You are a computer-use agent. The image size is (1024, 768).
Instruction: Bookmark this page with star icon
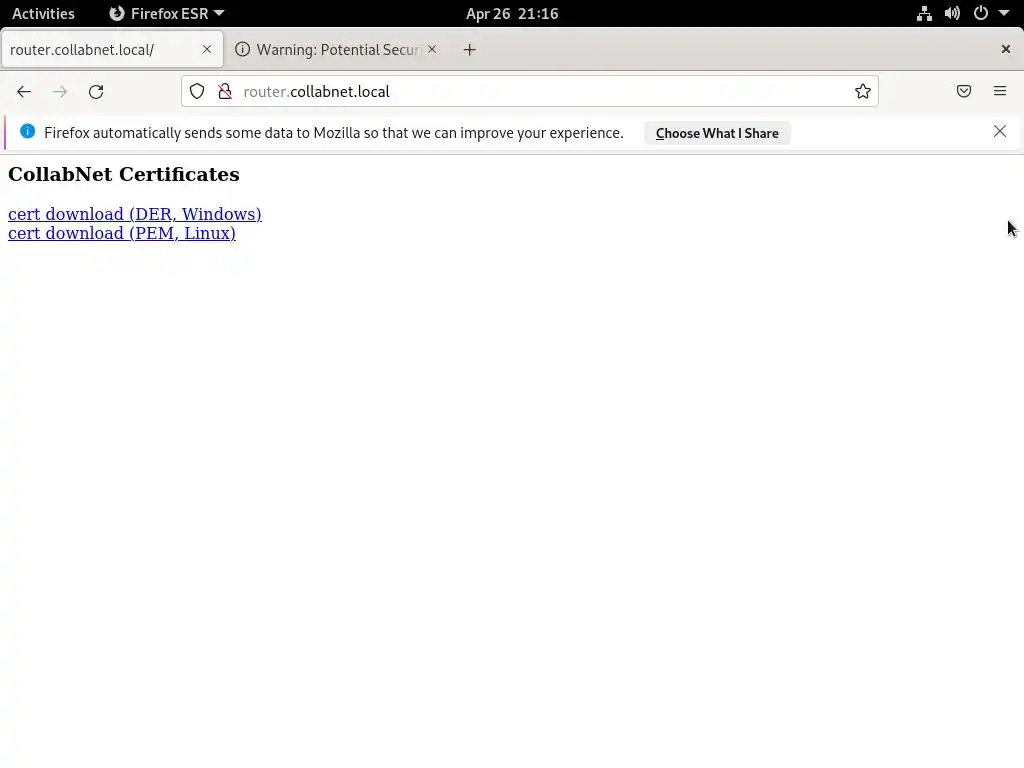863,91
